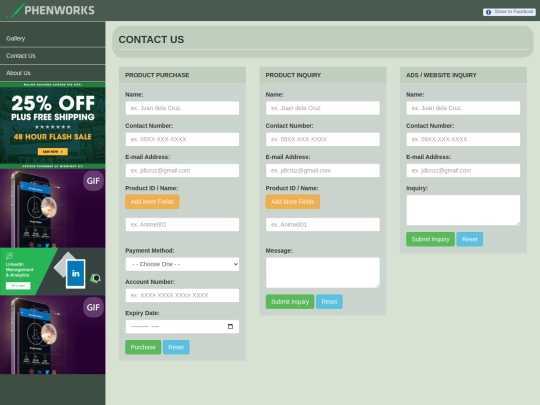Viewport: 540px width, 405px height.
Task: Click Submit Inquiry in Ads / Website Inquiry
Action: pos(430,239)
